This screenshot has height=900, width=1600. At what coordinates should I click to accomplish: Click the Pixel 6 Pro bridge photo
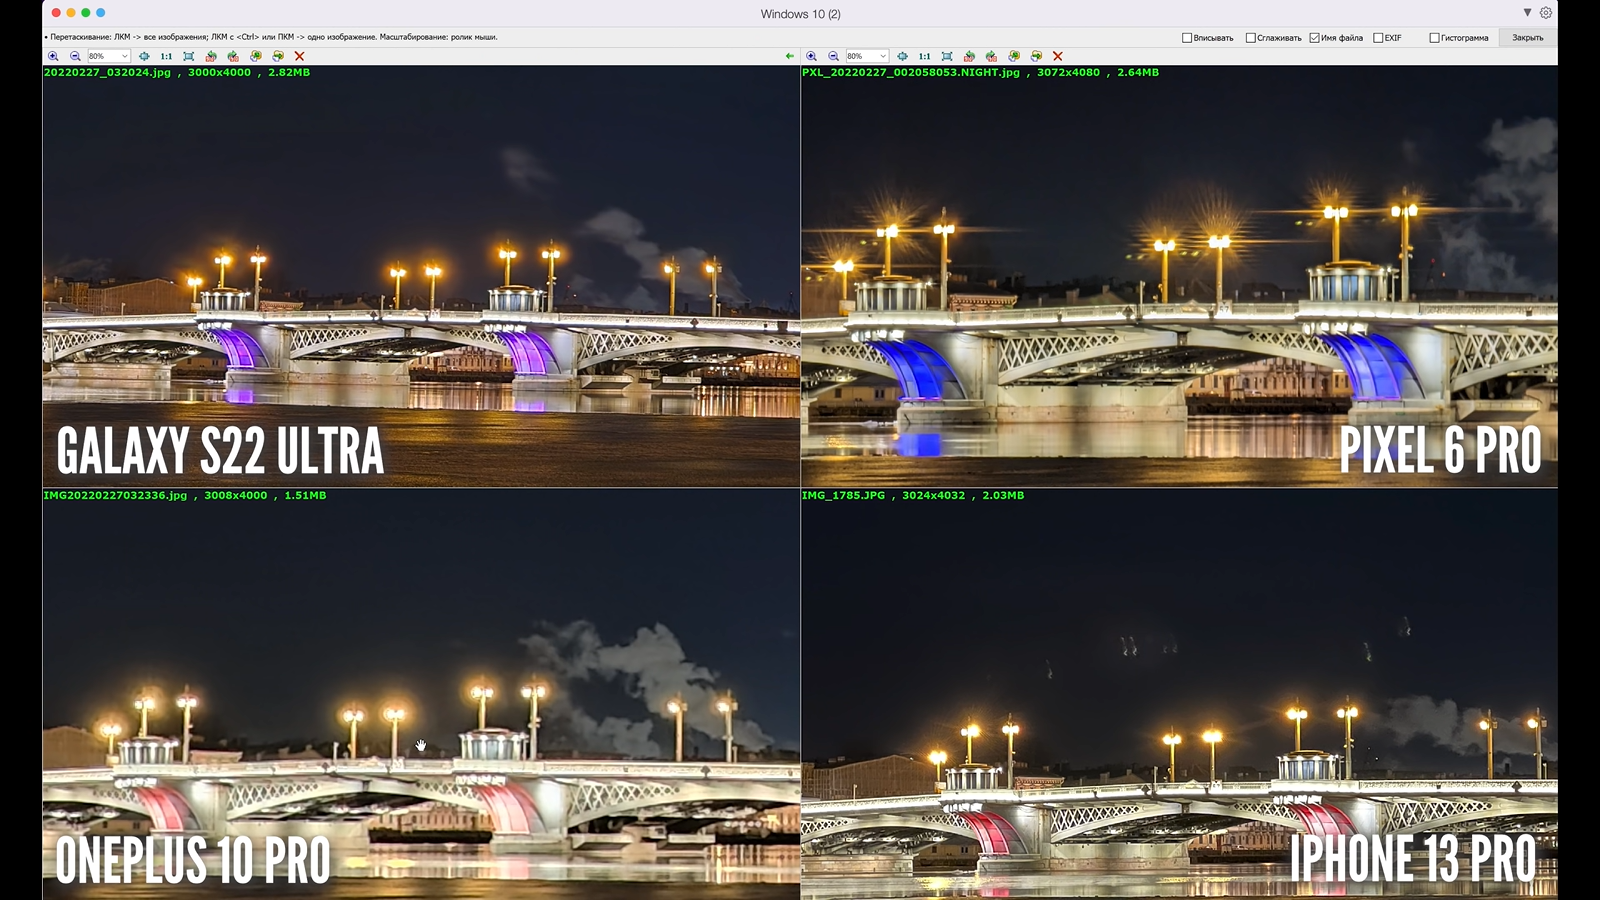tap(1179, 277)
